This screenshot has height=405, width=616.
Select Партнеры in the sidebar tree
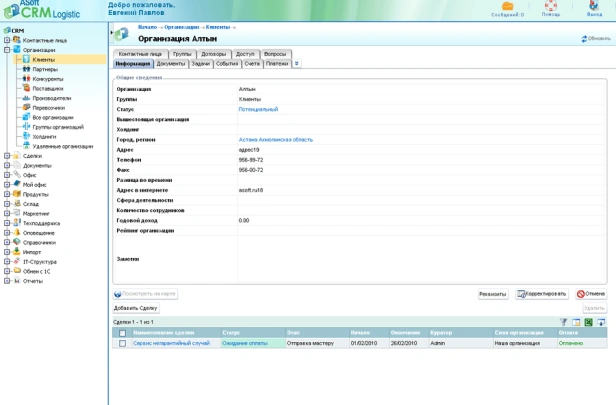[44, 69]
